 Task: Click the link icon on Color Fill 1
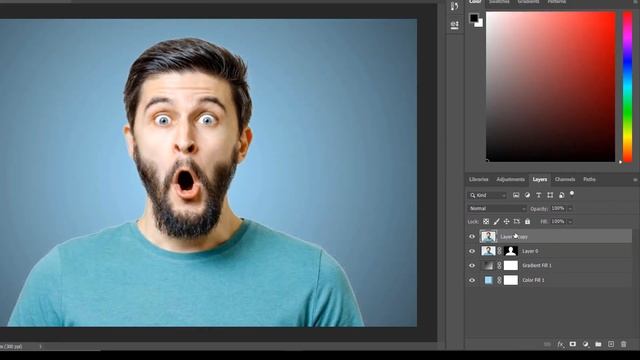tap(499, 280)
